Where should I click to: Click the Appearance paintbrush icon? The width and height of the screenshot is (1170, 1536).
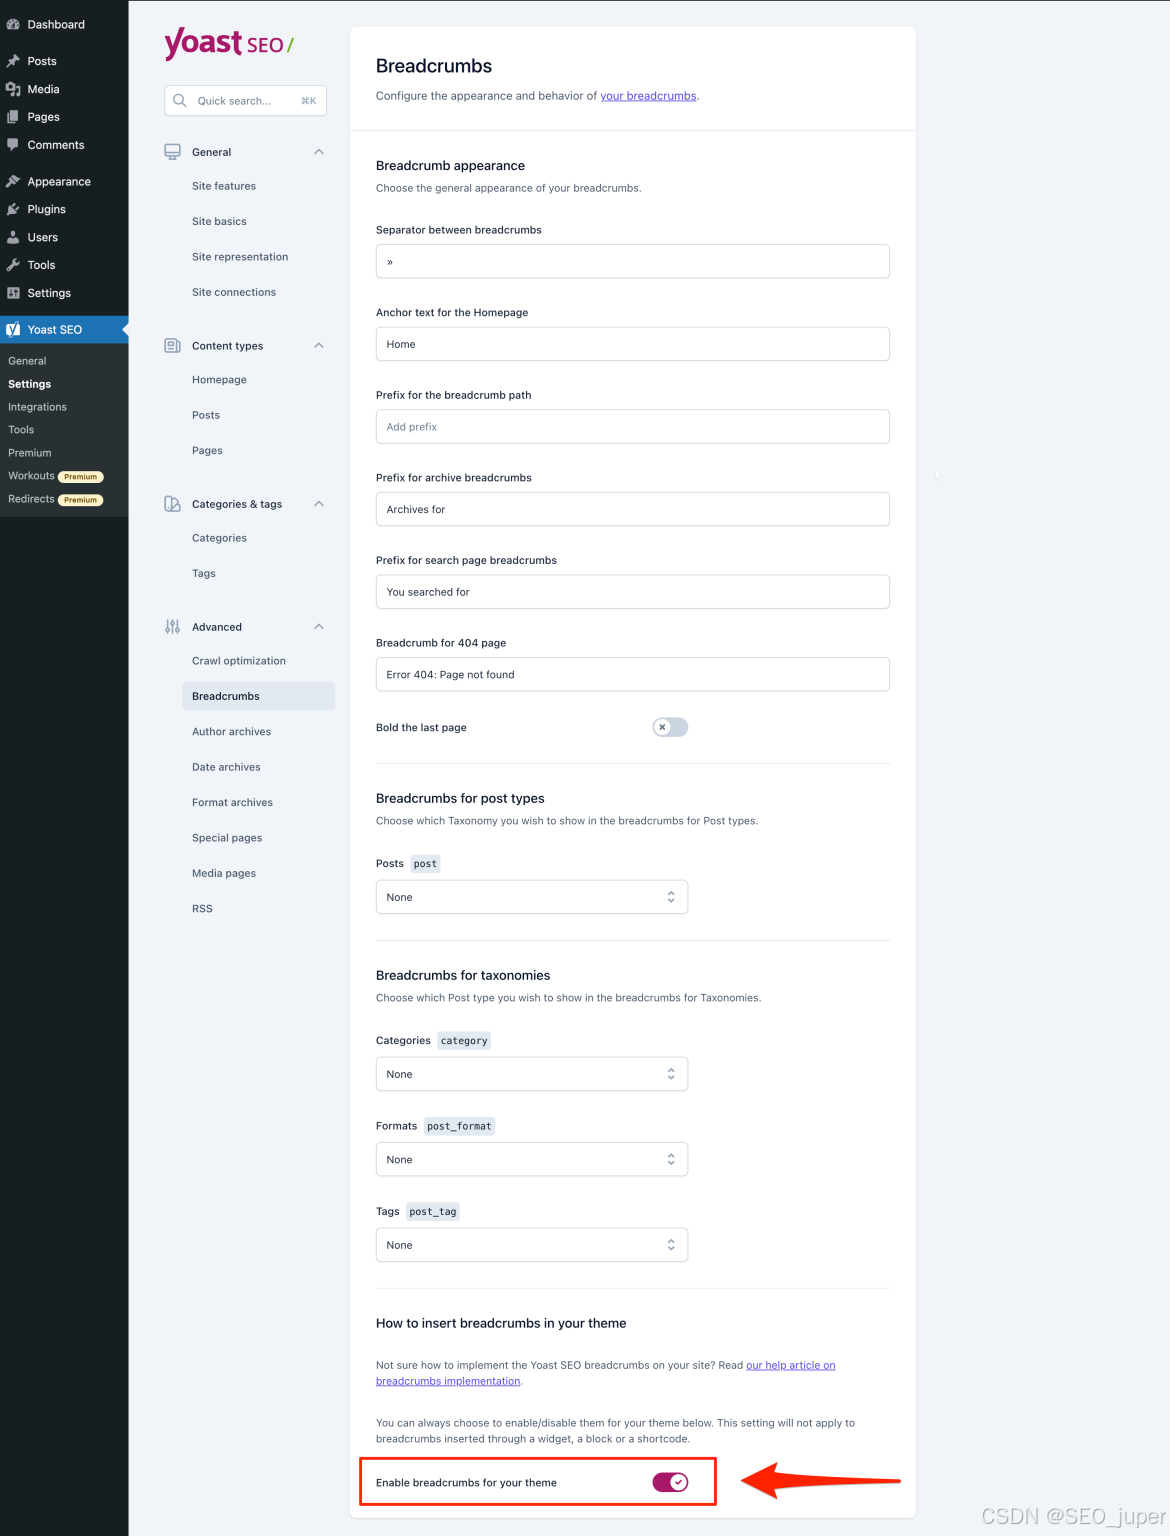[x=13, y=181]
